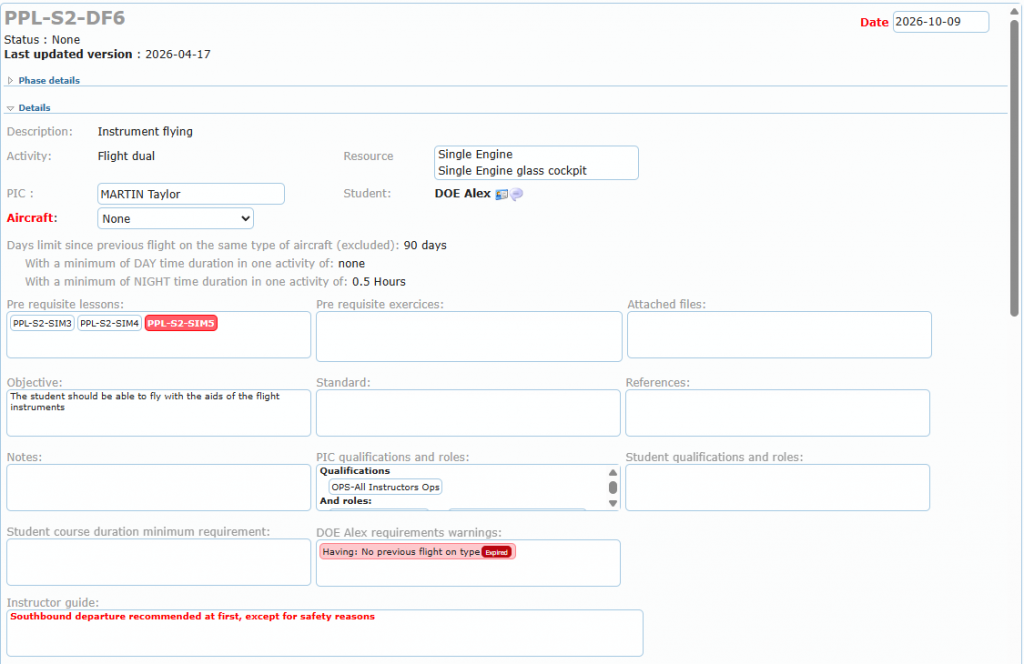The image size is (1024, 664).
Task: Click the Student qualifications and roles box
Action: coord(777,488)
